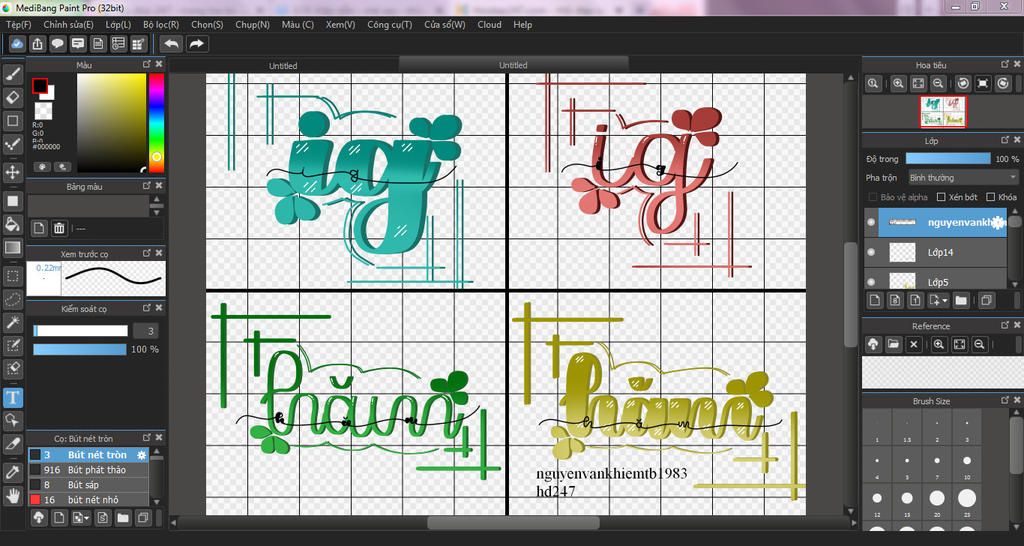The height and width of the screenshot is (546, 1024).
Task: Open the Chỉnh sửa(E) menu
Action: pos(68,25)
